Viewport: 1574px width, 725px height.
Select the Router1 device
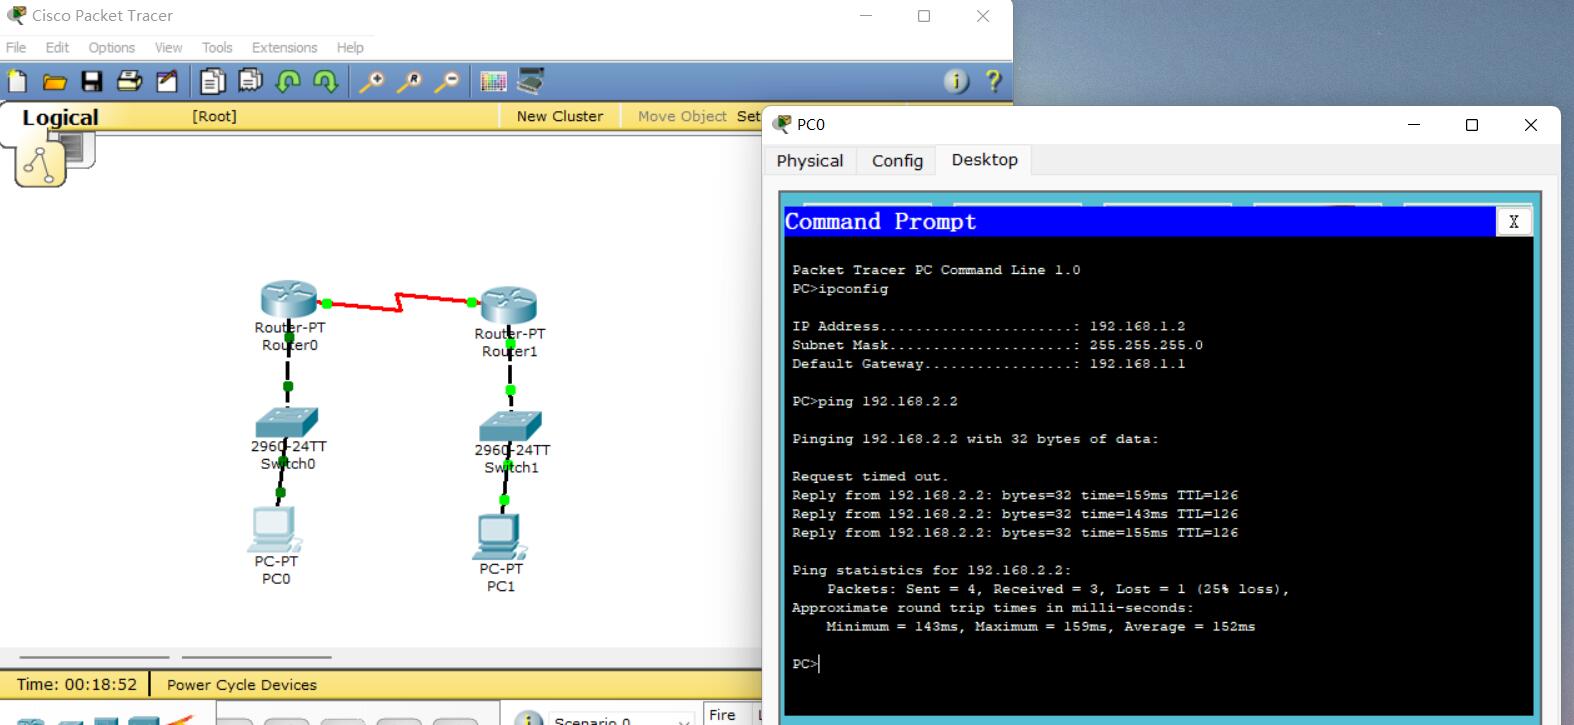point(509,306)
